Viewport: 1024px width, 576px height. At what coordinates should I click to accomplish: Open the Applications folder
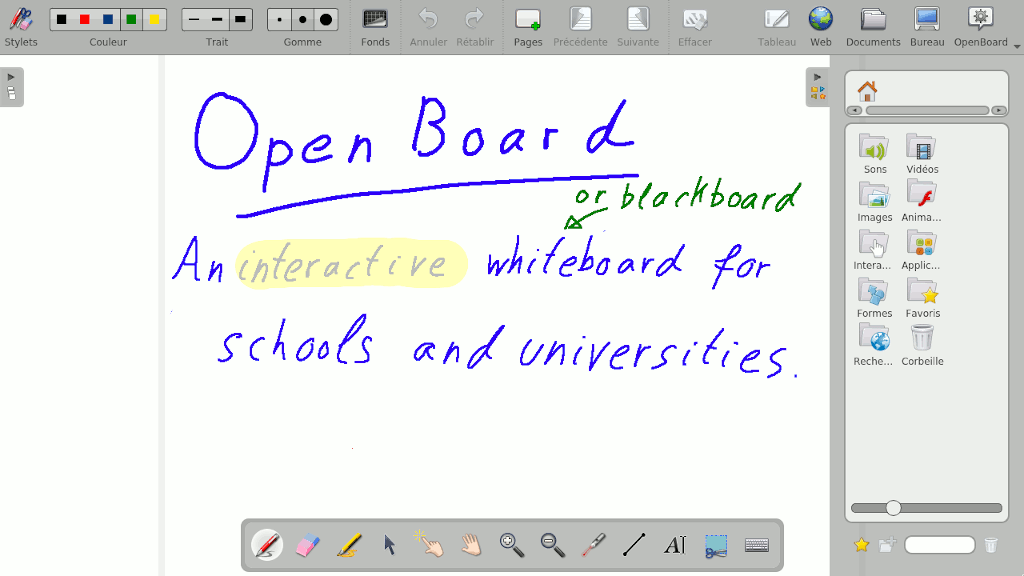[x=921, y=250]
